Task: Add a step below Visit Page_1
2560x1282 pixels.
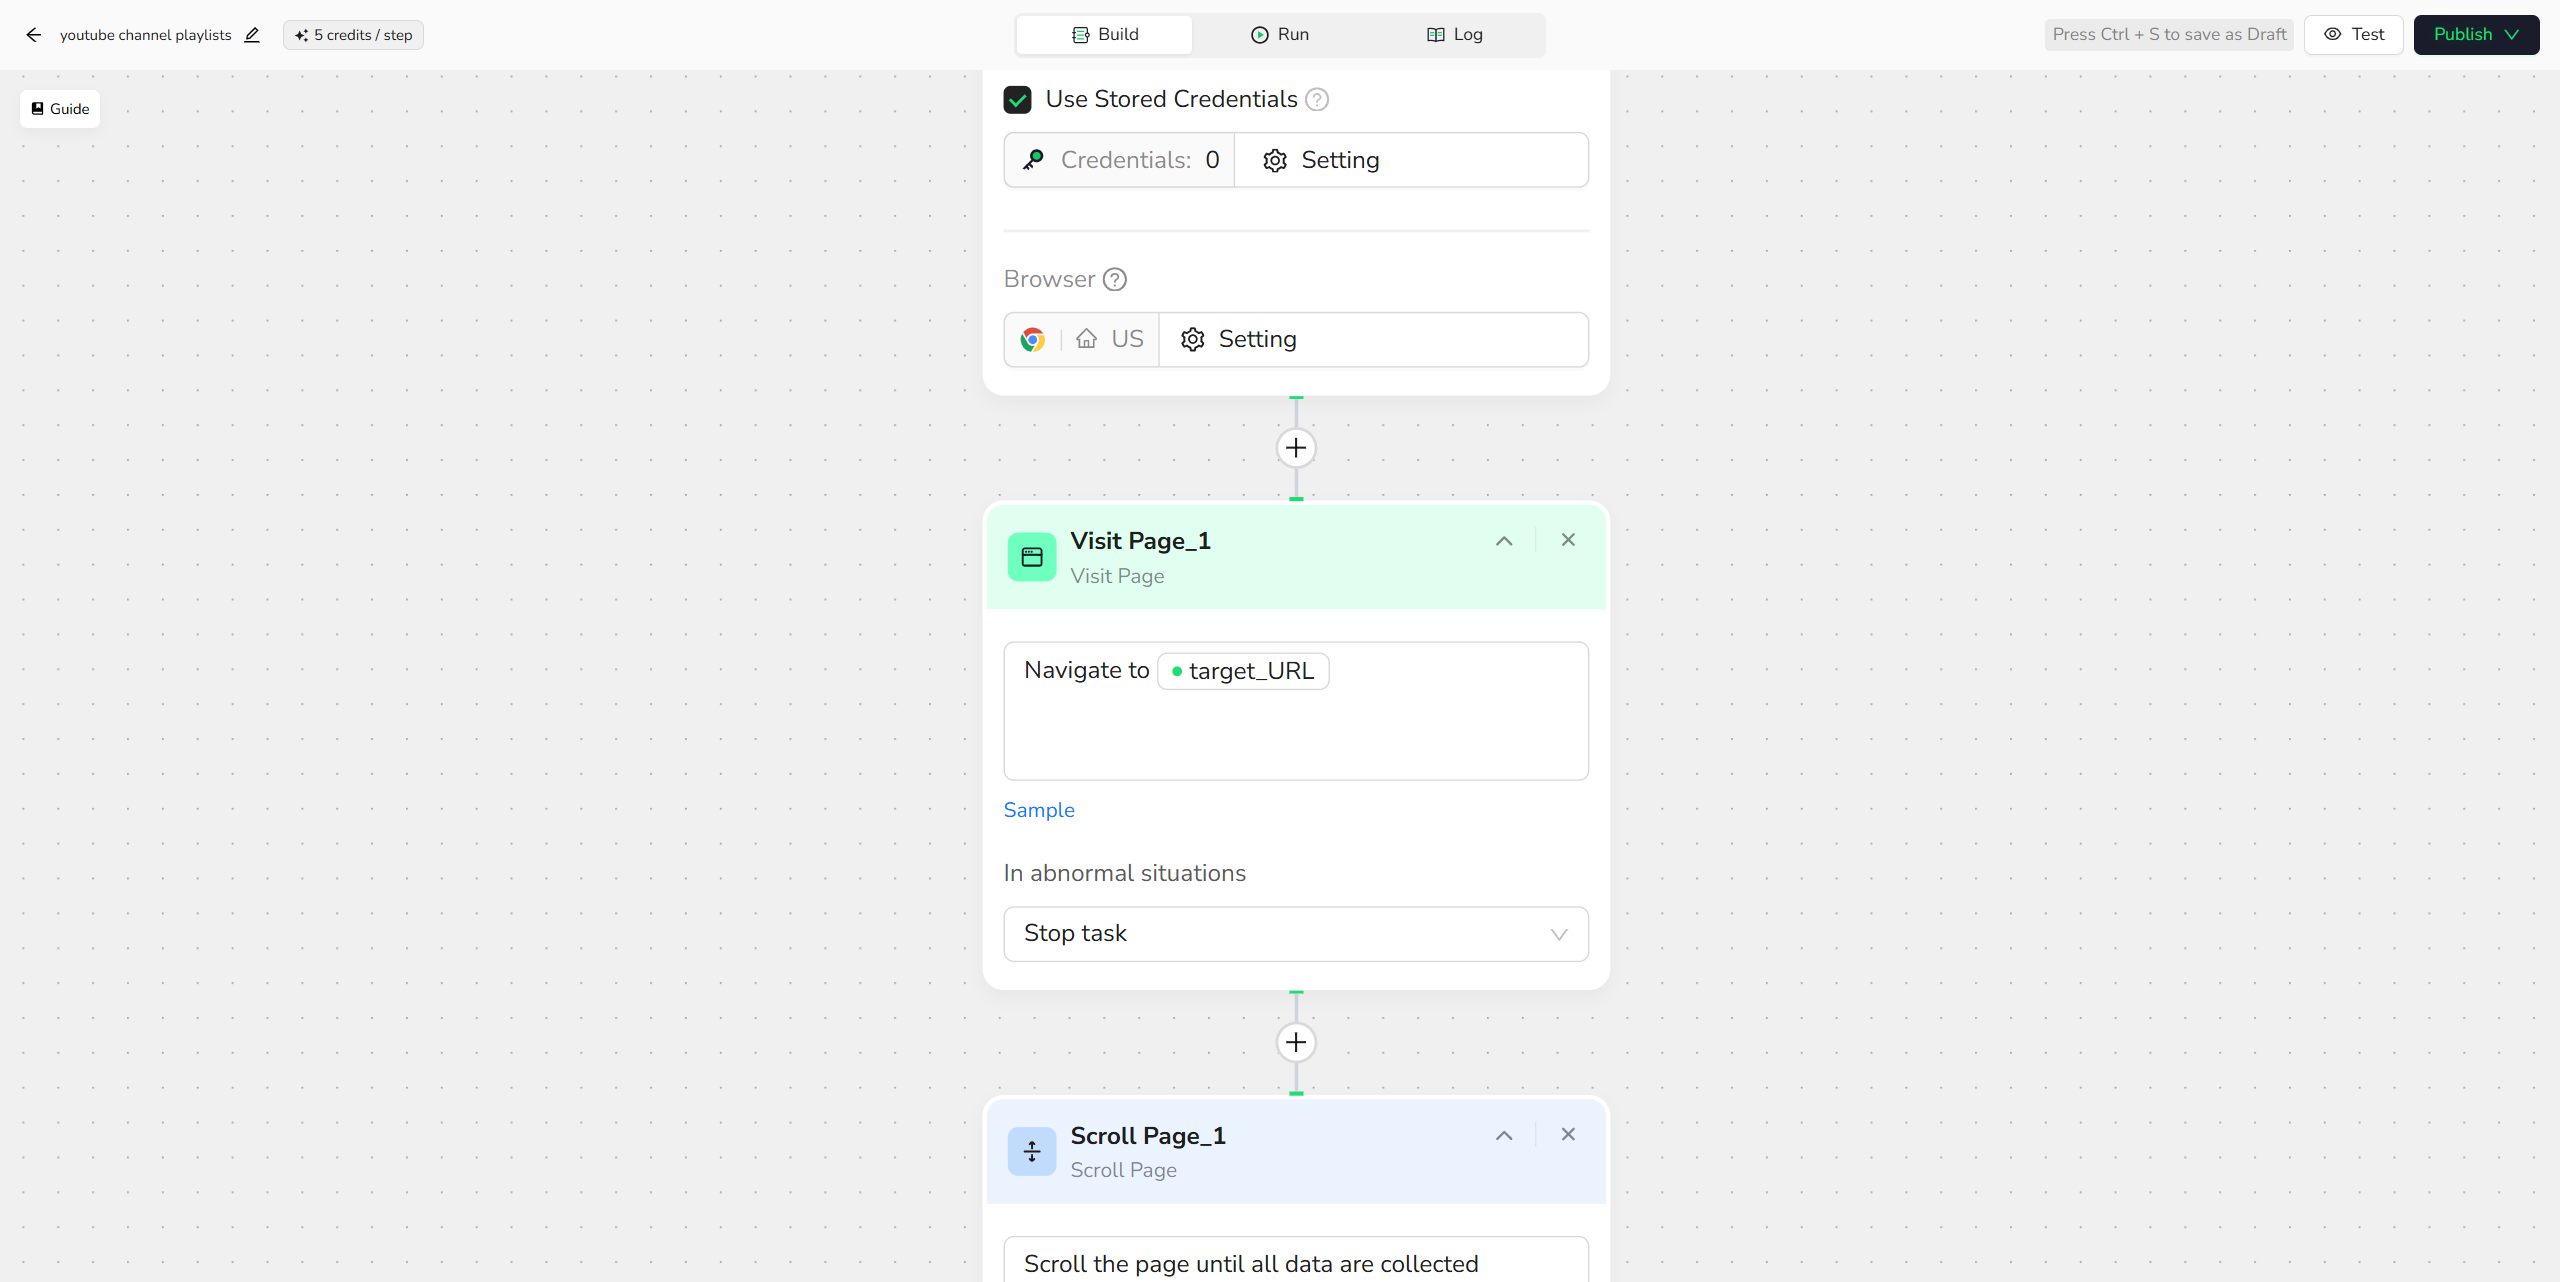Action: click(x=1296, y=1043)
